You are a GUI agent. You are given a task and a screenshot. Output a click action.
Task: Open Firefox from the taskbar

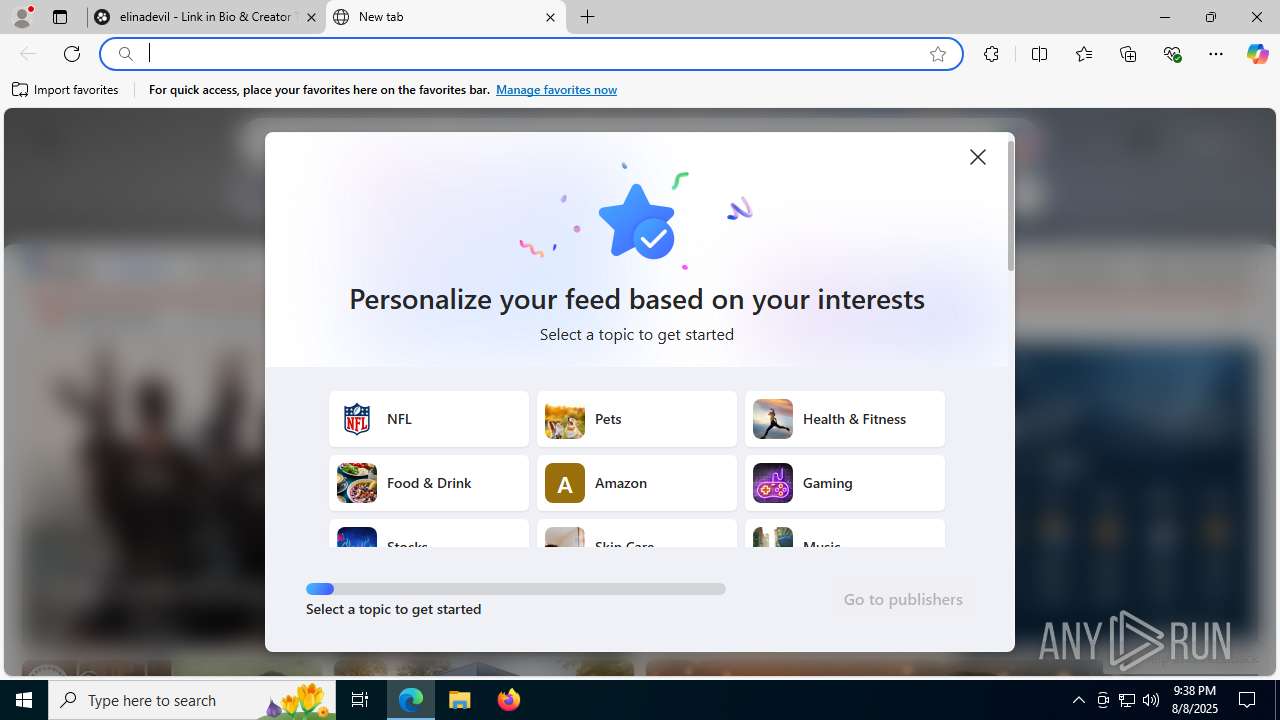[x=509, y=700]
